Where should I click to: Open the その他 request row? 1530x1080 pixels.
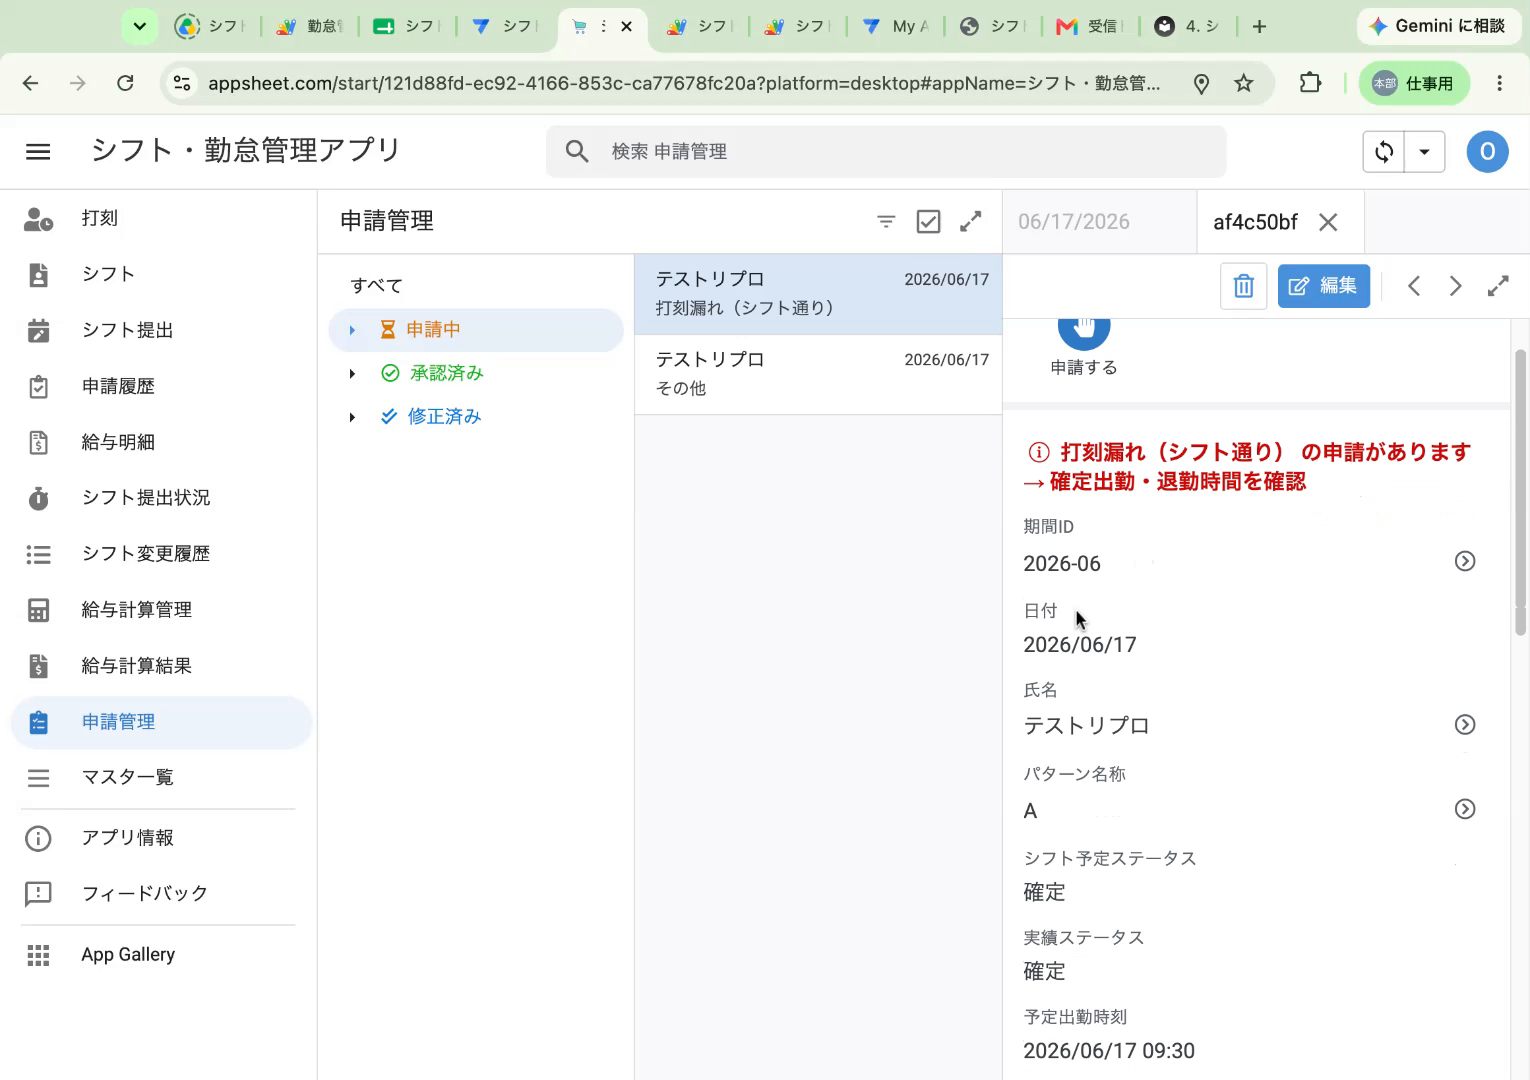pos(818,374)
